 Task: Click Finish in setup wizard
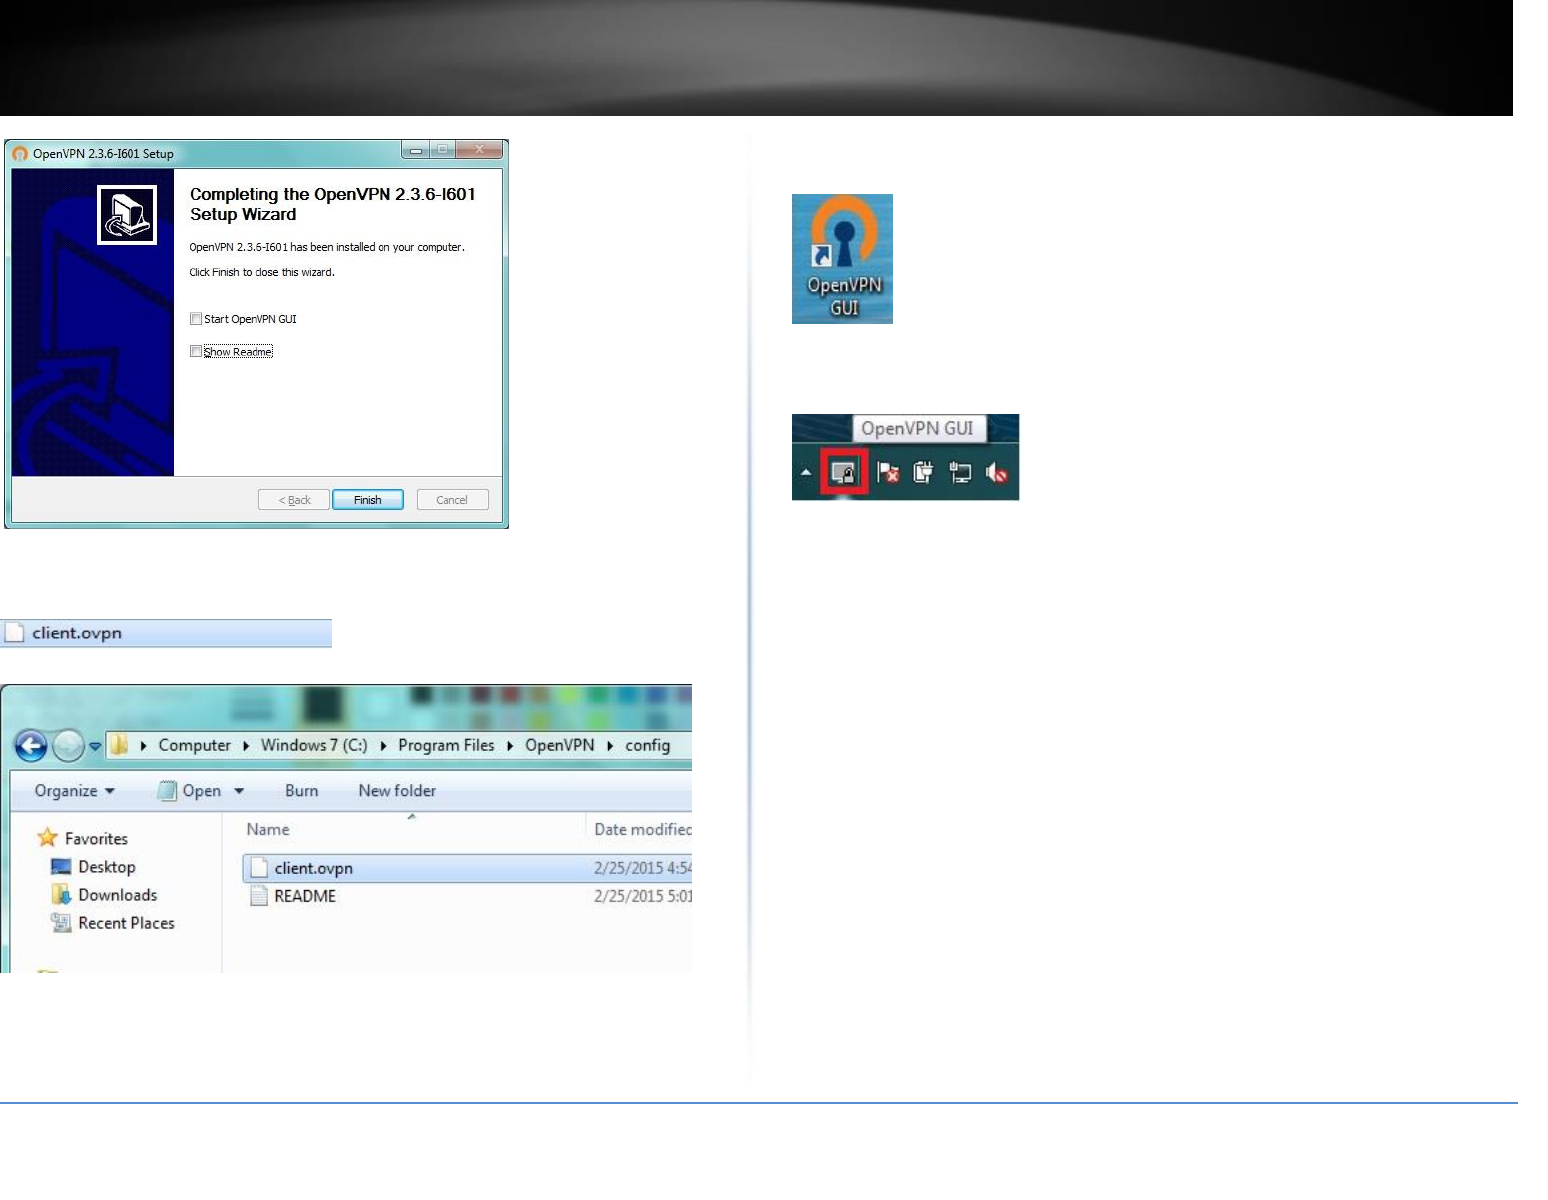(368, 500)
